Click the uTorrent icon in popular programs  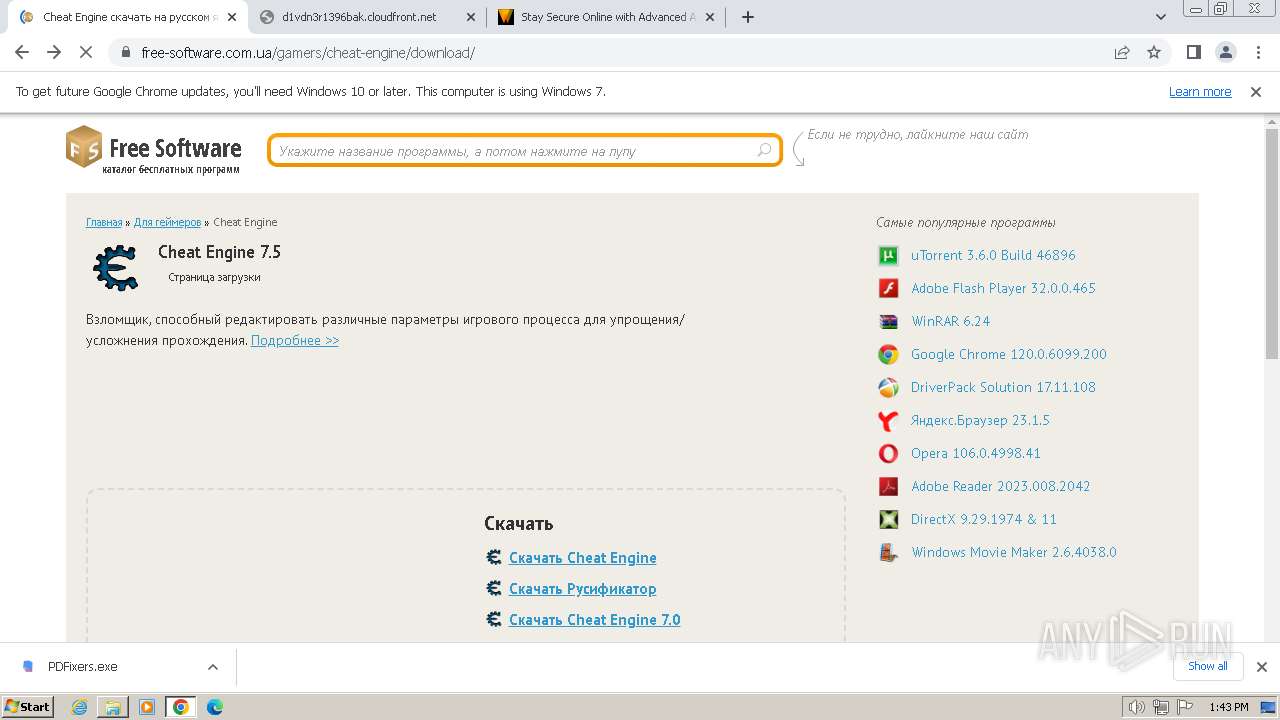(x=888, y=255)
